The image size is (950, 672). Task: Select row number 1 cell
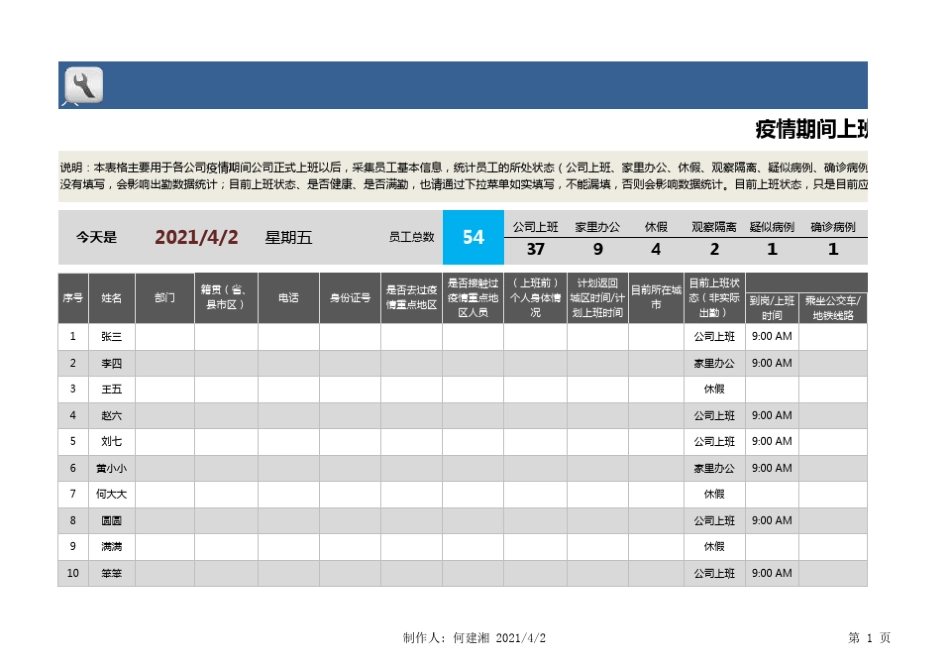pyautogui.click(x=73, y=336)
